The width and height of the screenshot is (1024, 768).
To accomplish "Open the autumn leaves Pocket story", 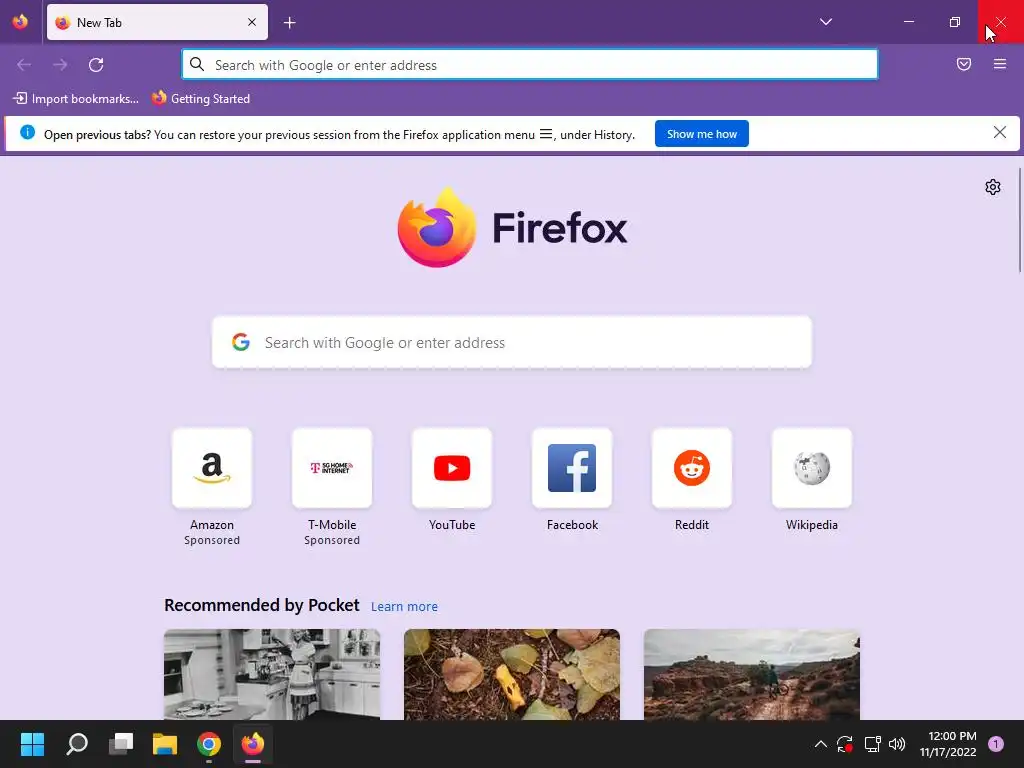I will point(512,675).
